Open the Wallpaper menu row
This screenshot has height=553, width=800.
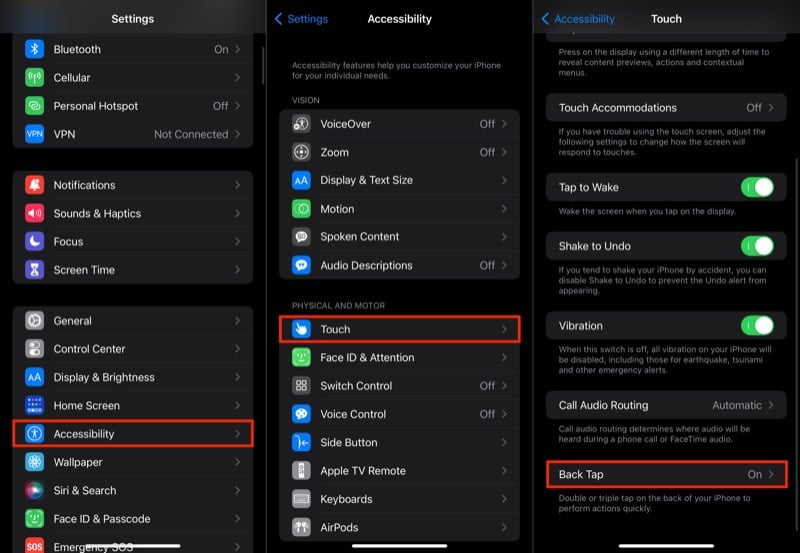click(x=133, y=462)
